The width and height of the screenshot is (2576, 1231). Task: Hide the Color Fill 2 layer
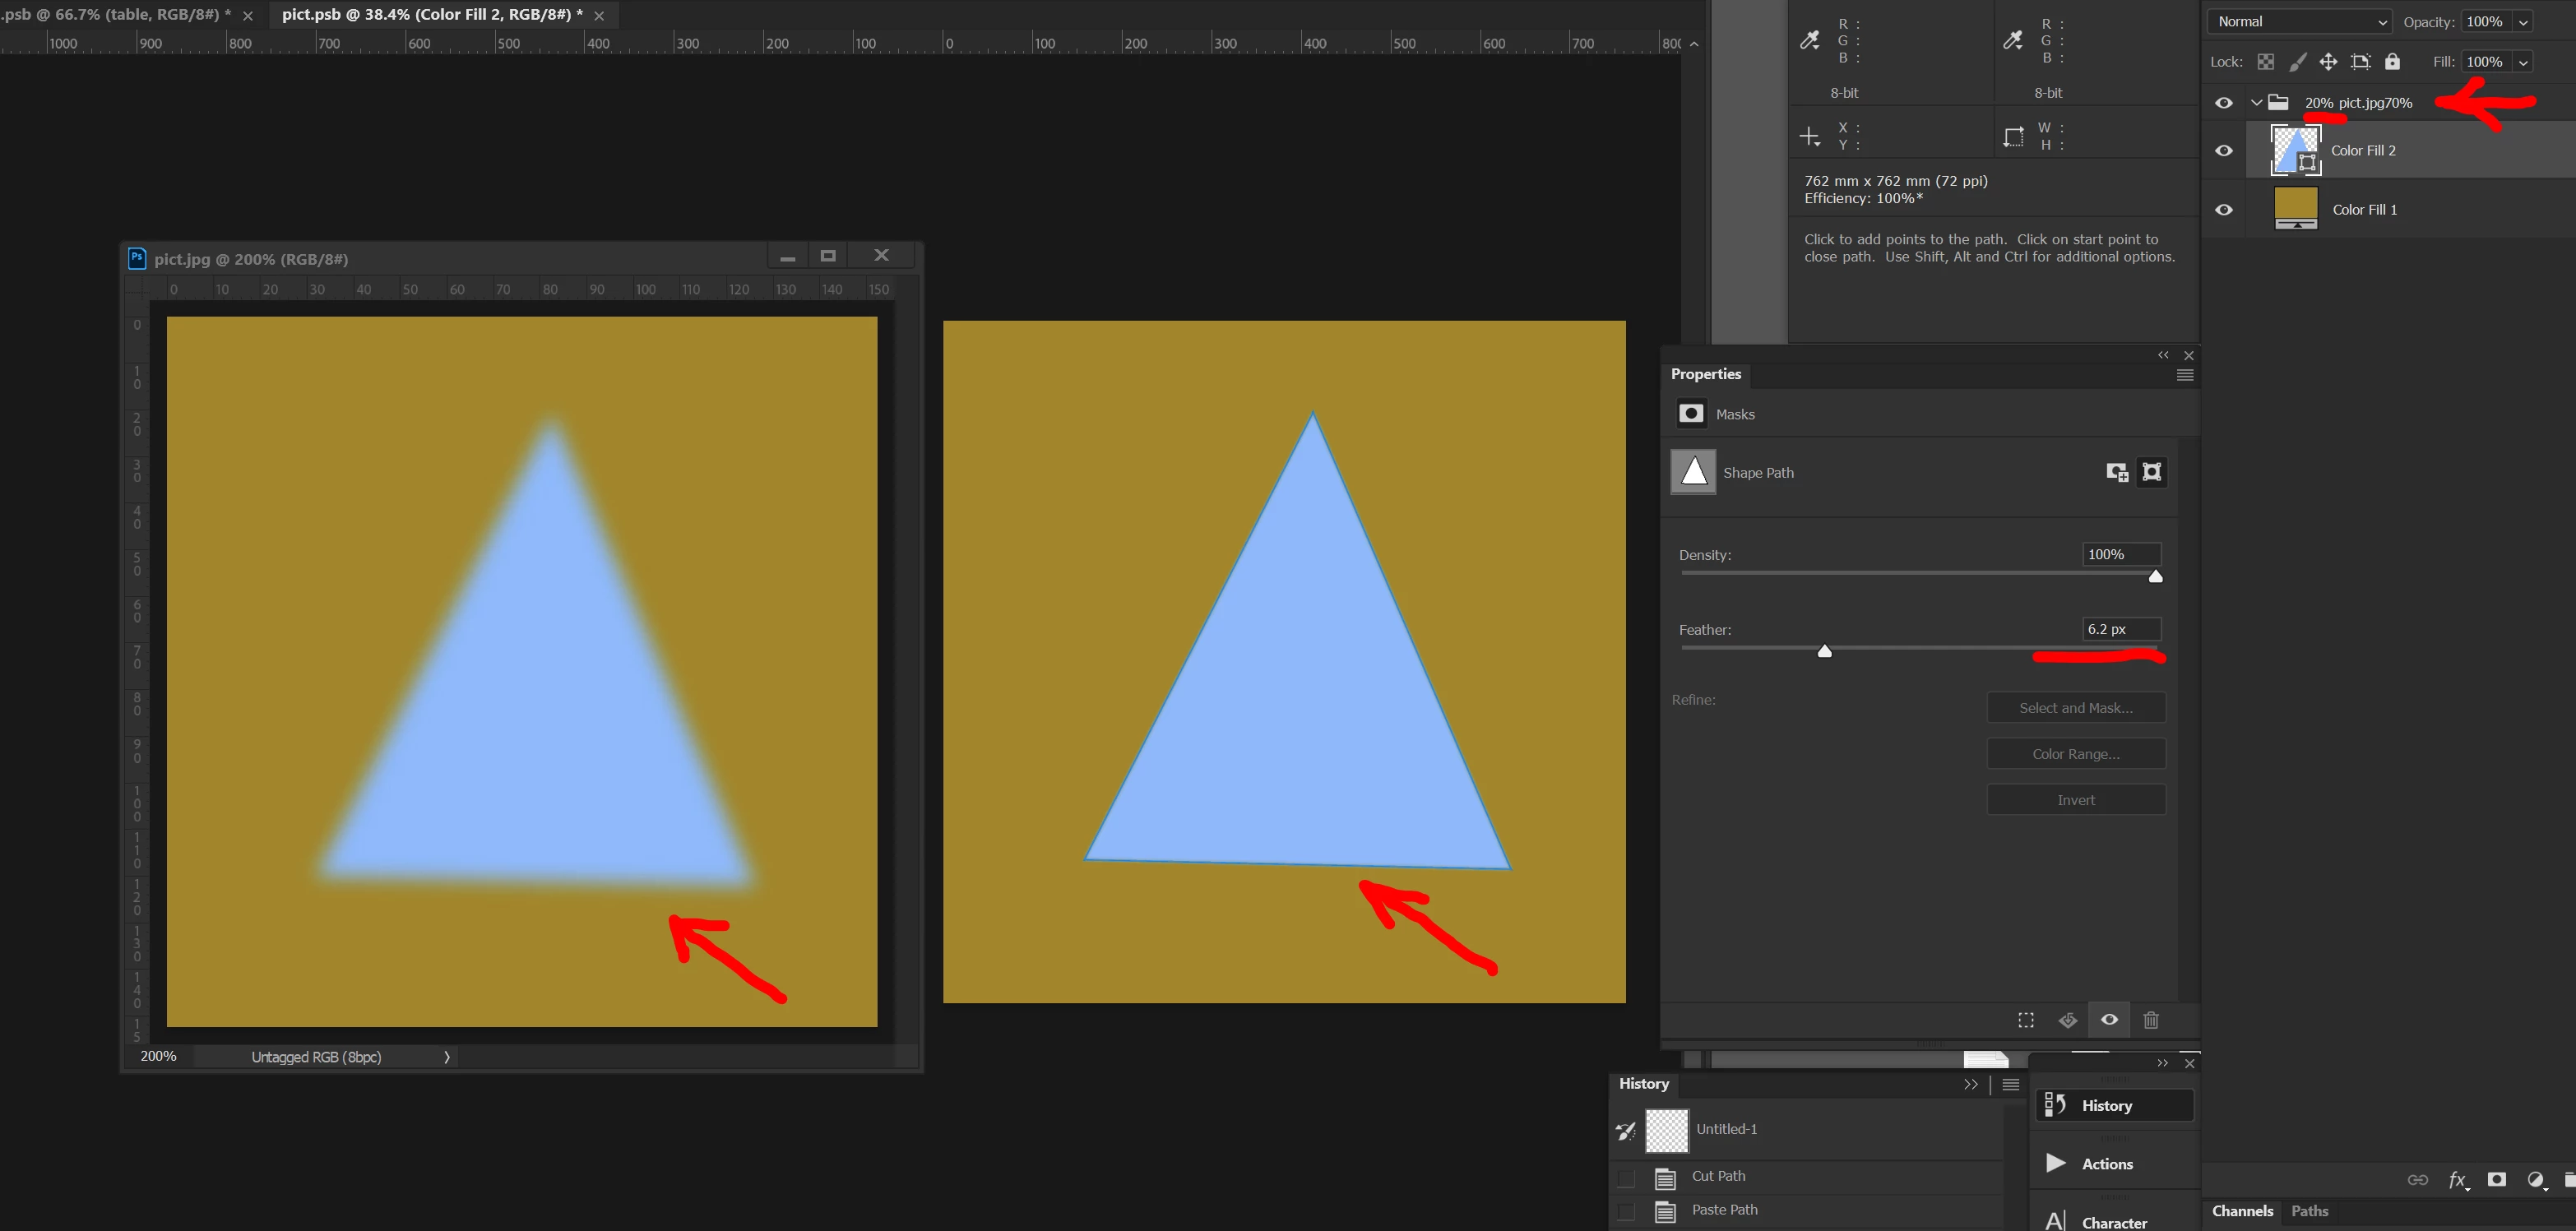pos(2224,151)
